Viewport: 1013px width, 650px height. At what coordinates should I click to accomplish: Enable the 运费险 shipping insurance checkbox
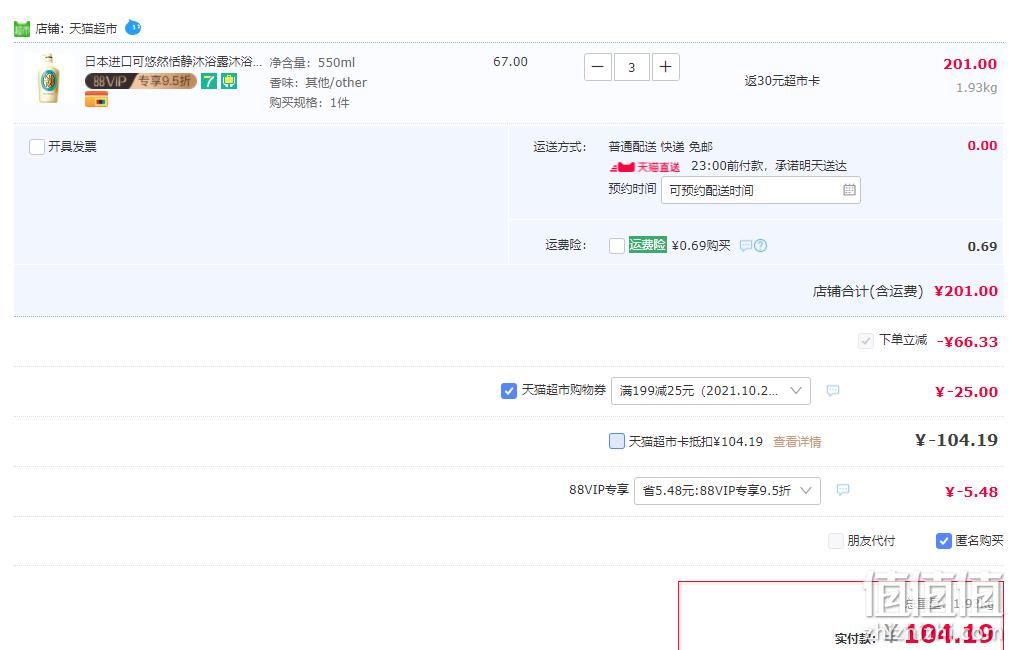617,246
